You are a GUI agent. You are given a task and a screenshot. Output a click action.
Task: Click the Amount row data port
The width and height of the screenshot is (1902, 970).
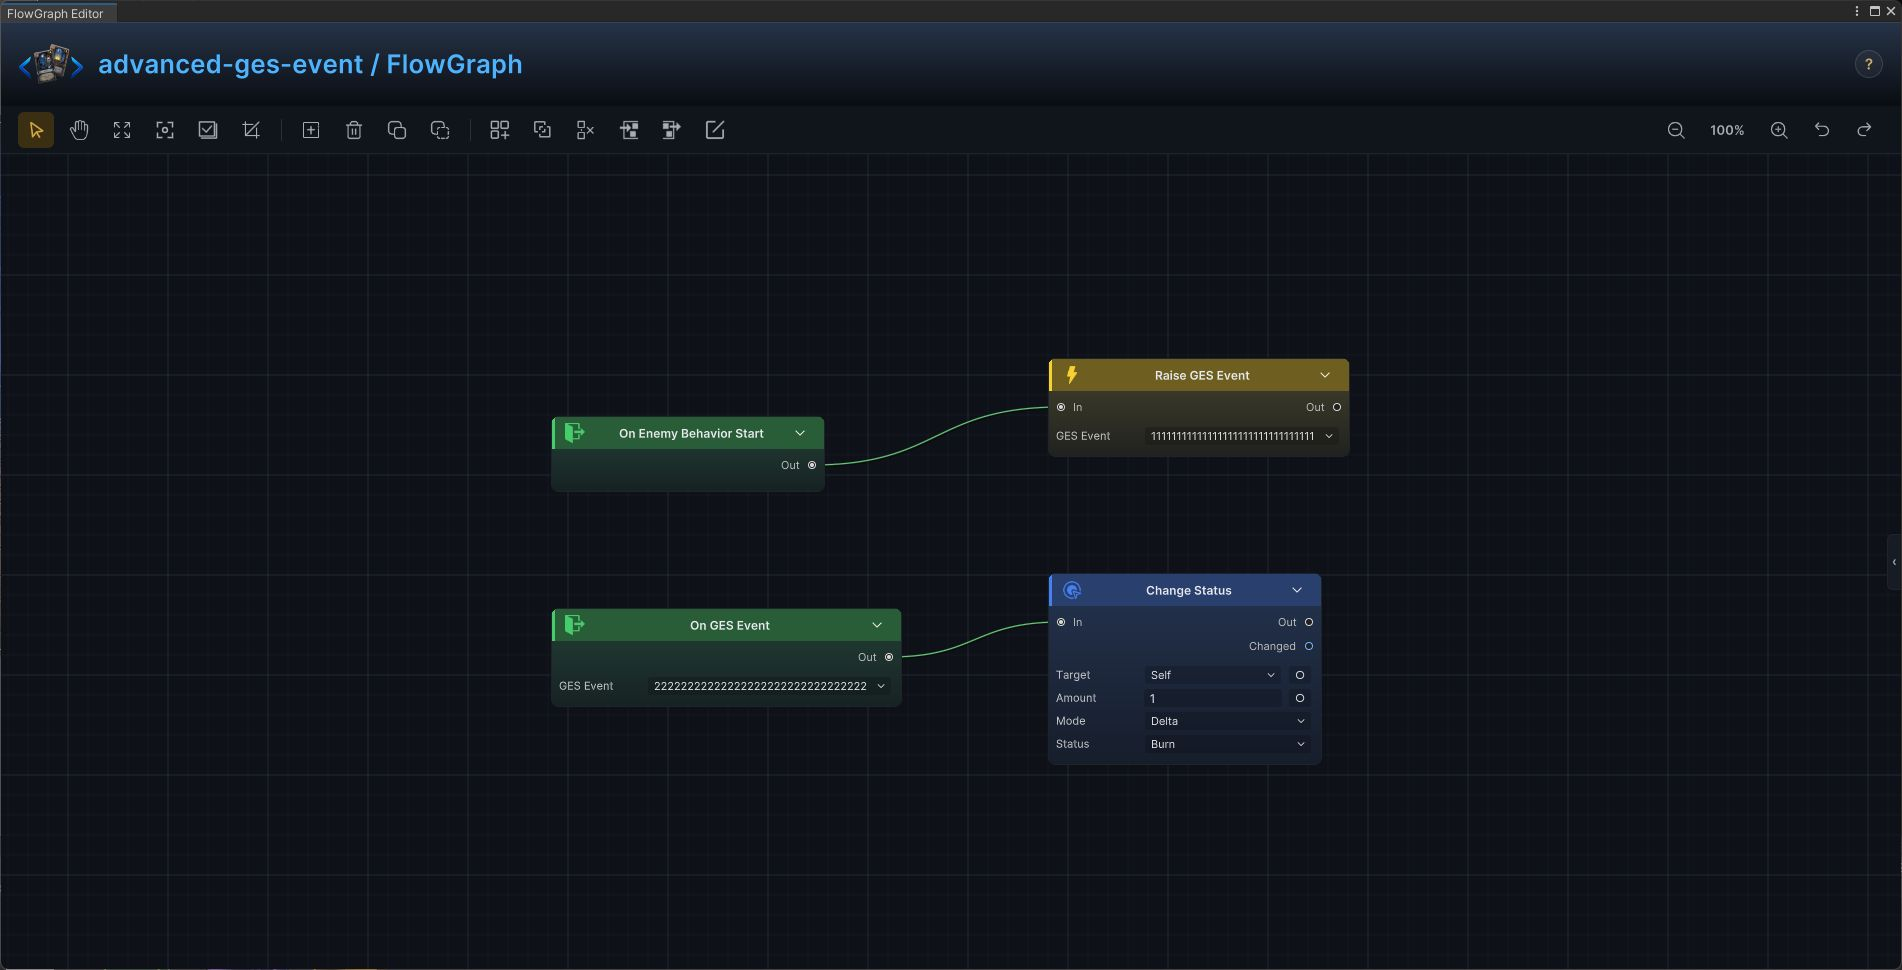click(1300, 698)
